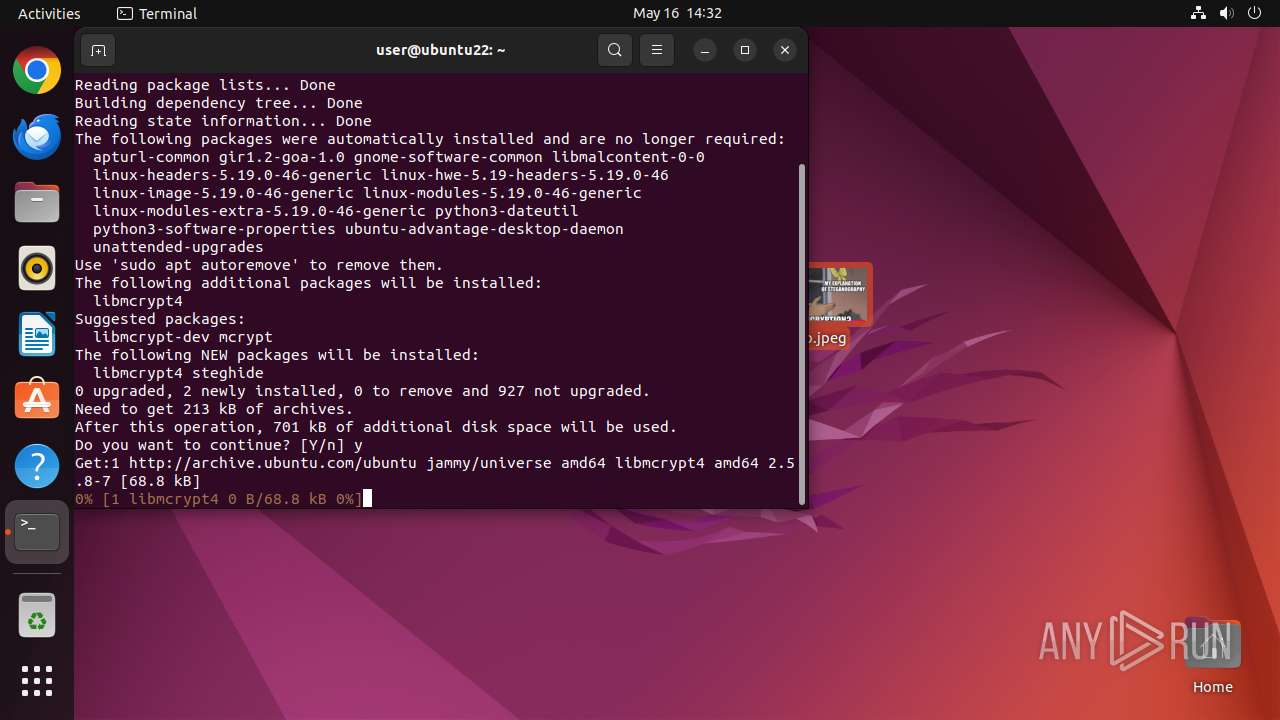Select the jpeg file on desktop
The image size is (1280, 720).
(x=839, y=306)
